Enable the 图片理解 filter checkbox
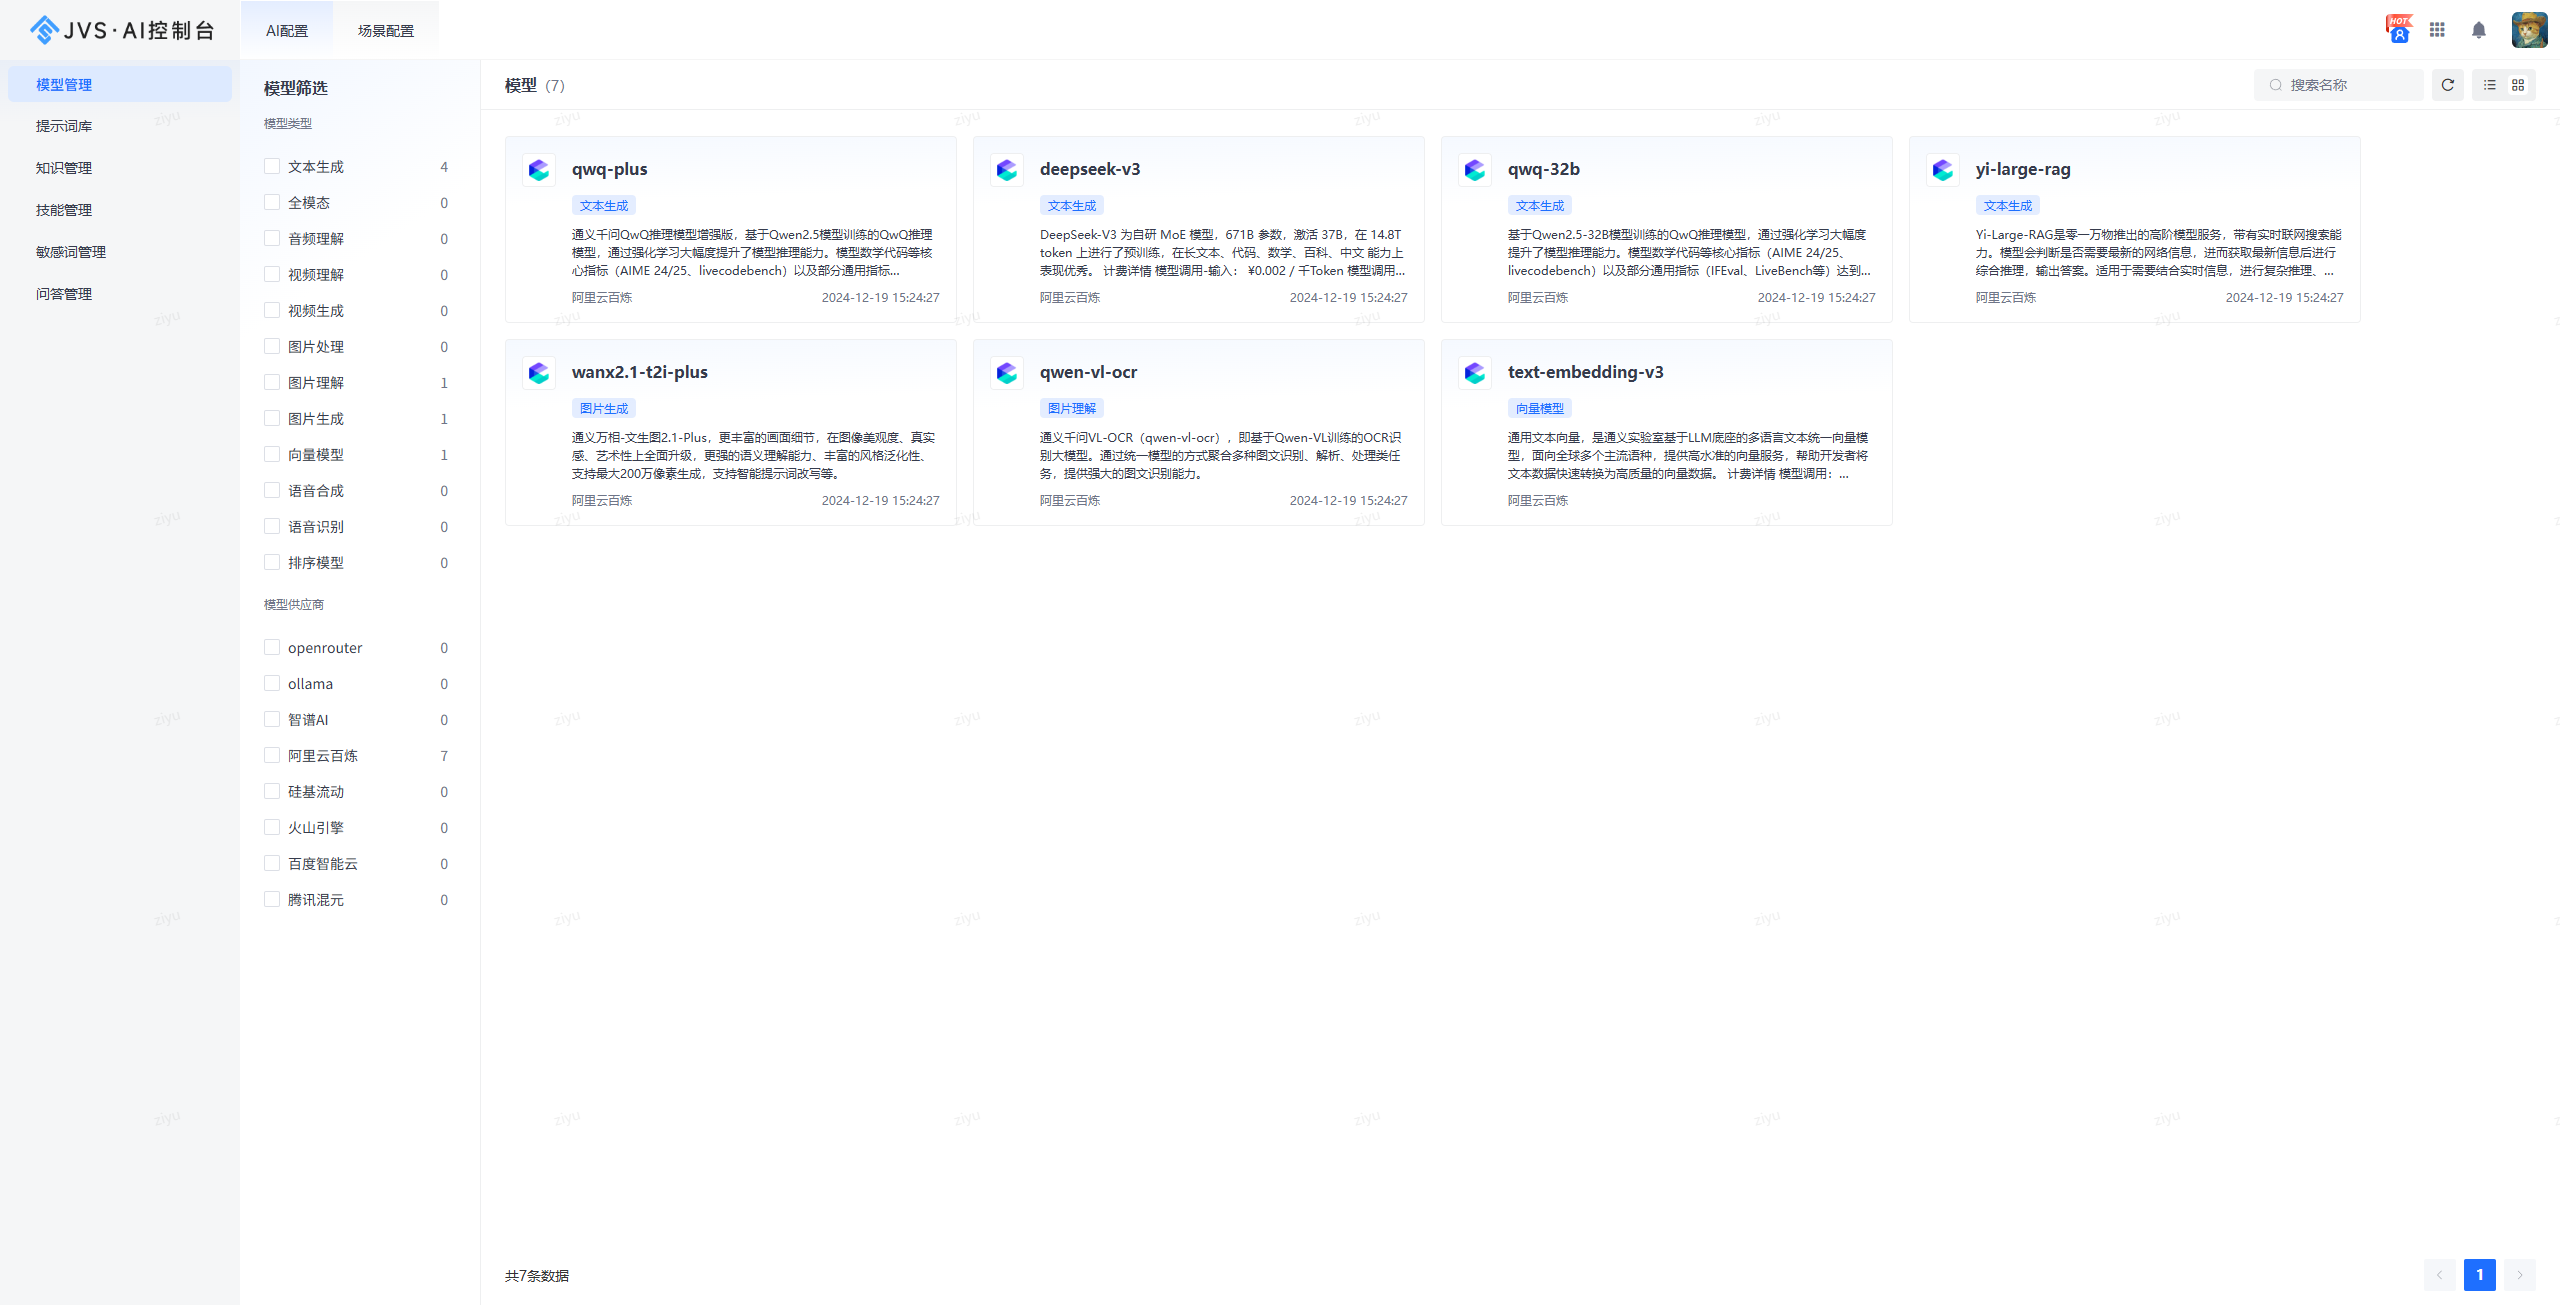The width and height of the screenshot is (2560, 1305). (x=272, y=382)
